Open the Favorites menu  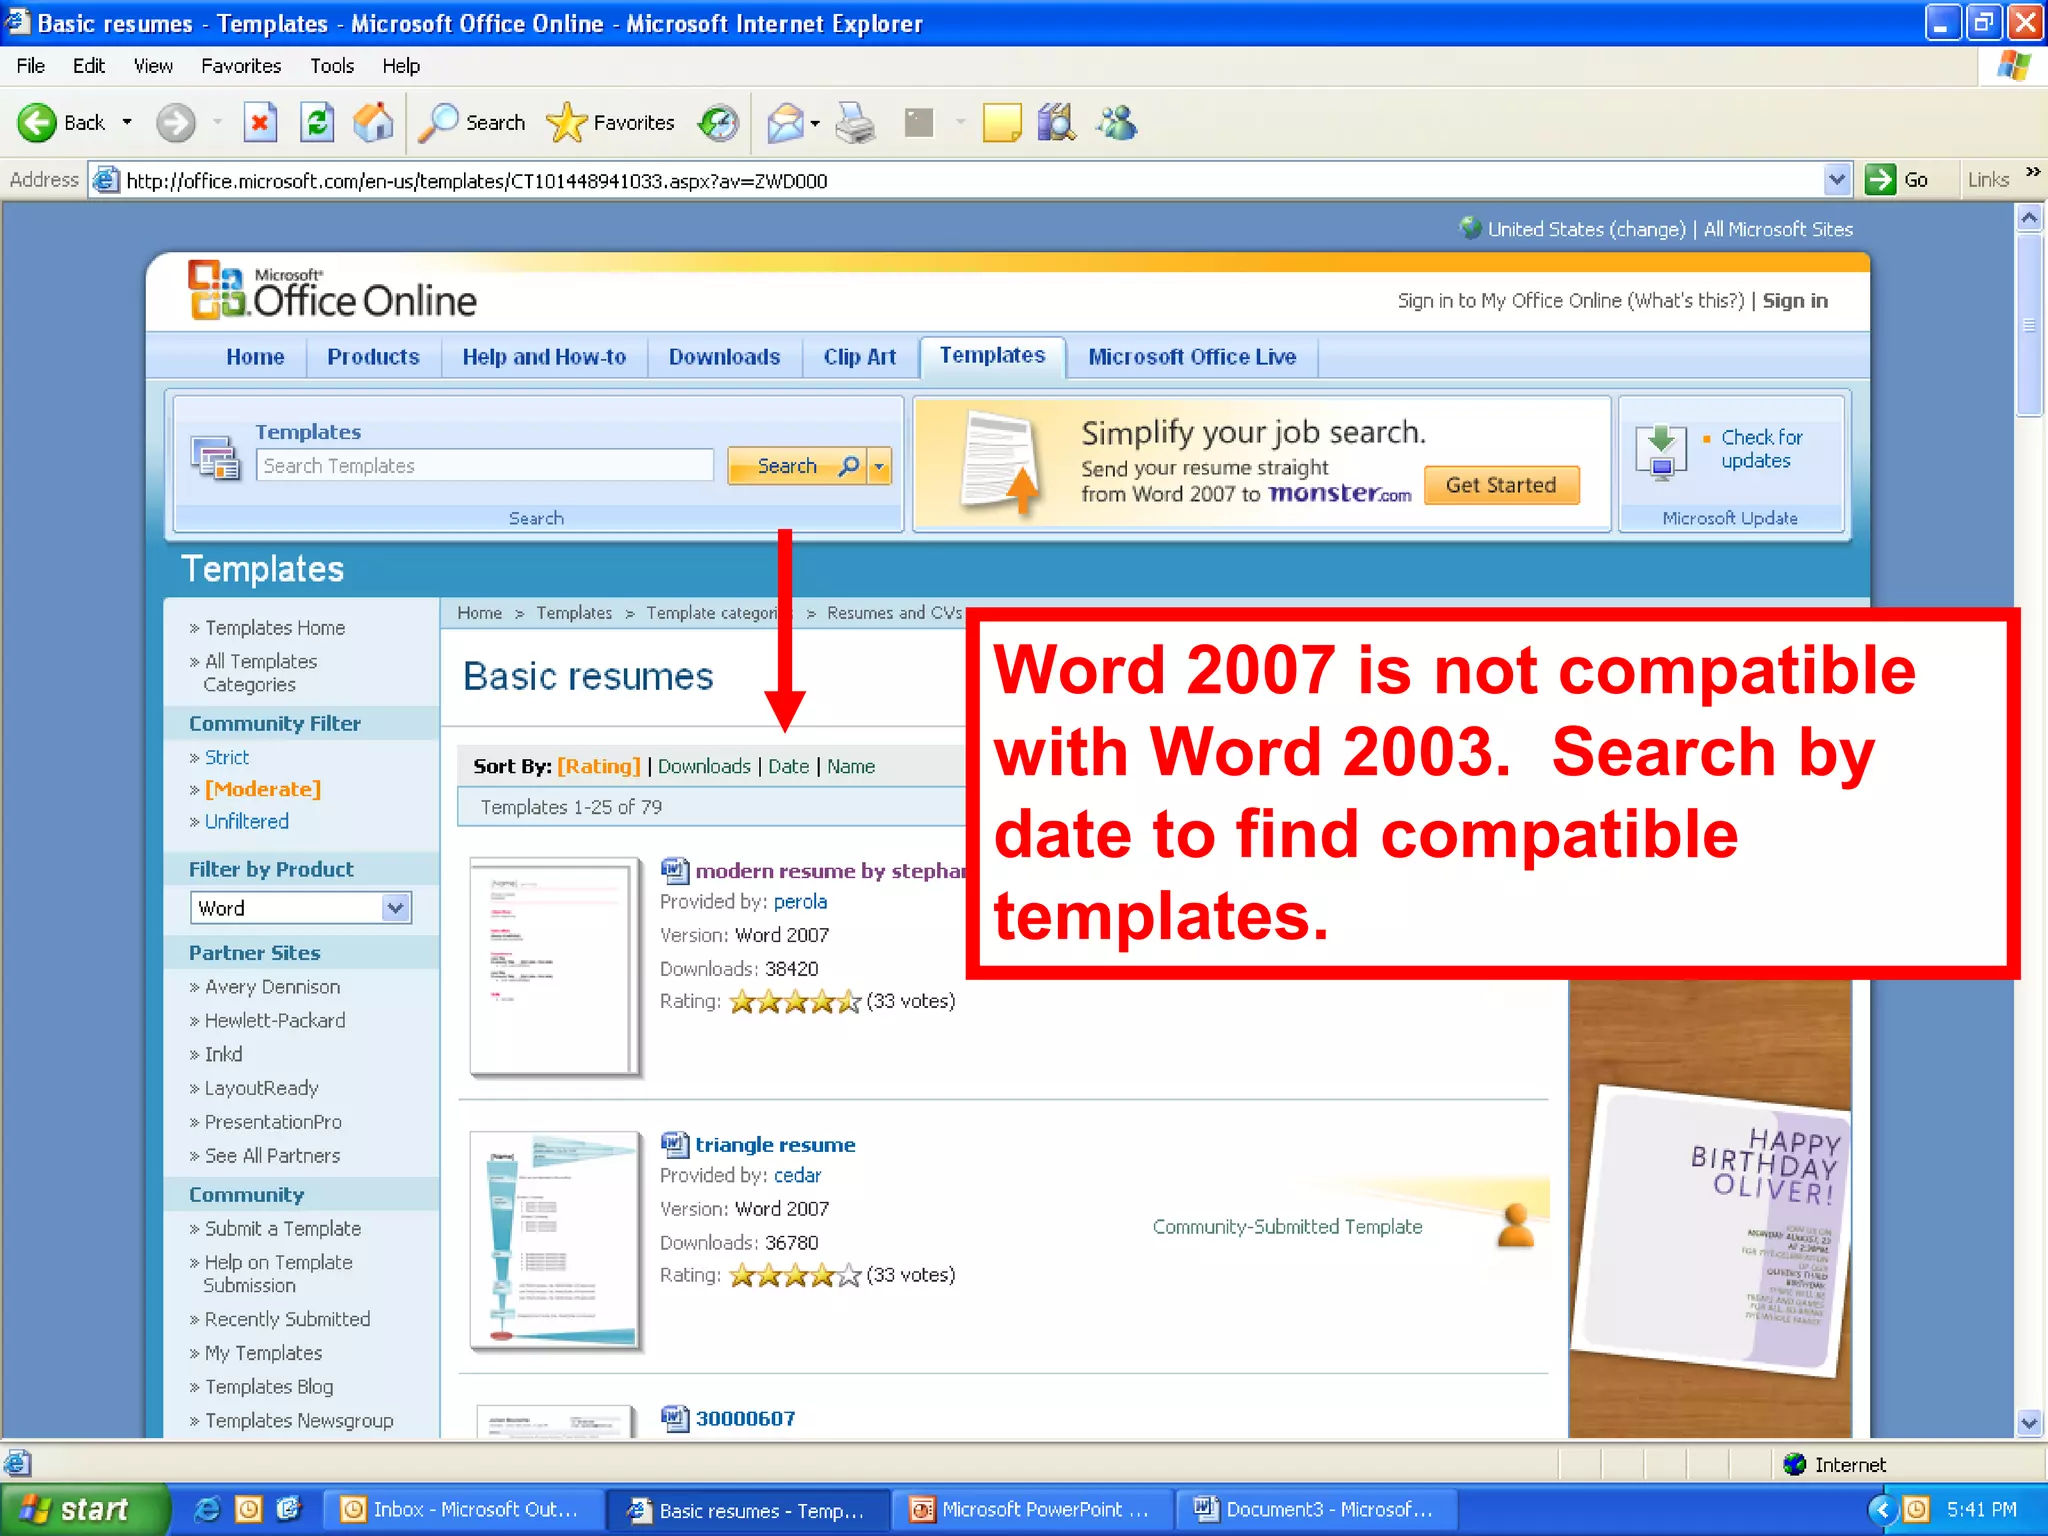(241, 66)
